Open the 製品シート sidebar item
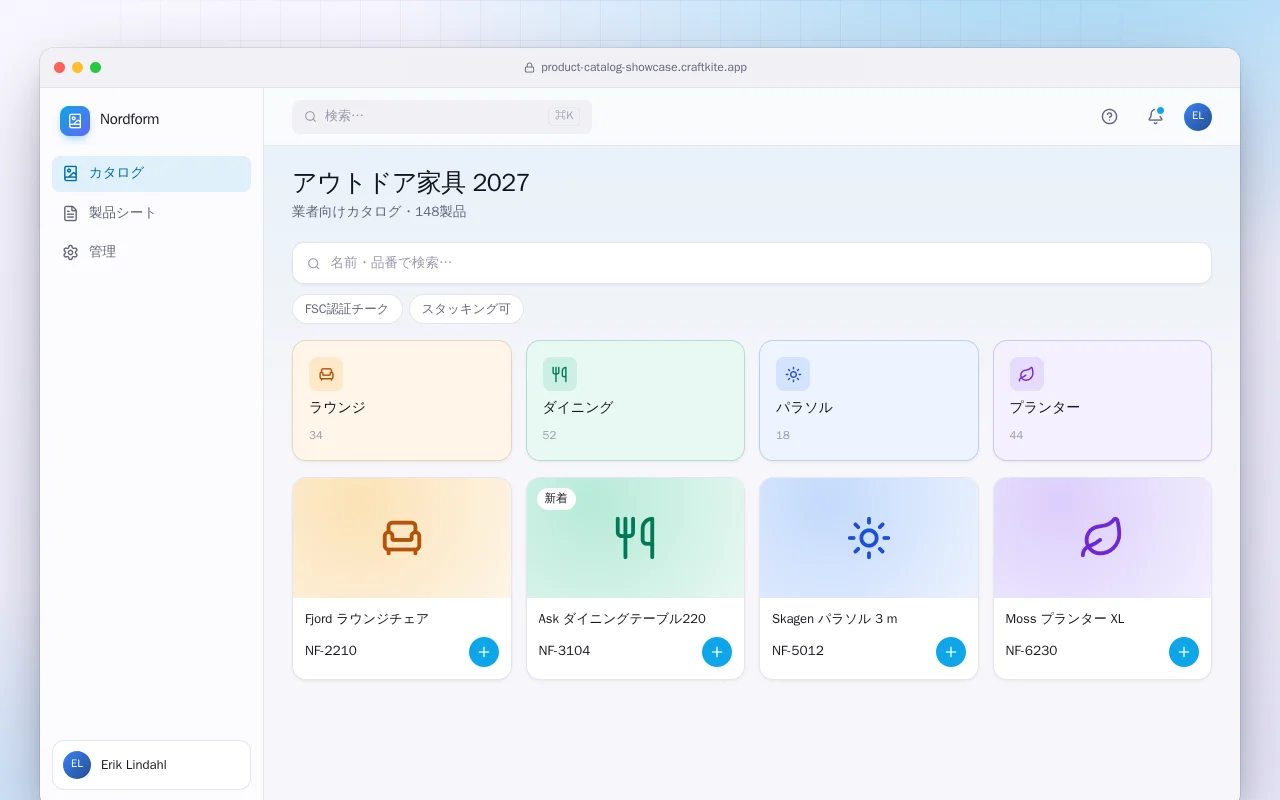Screen dimensions: 1280x800 (x=151, y=213)
